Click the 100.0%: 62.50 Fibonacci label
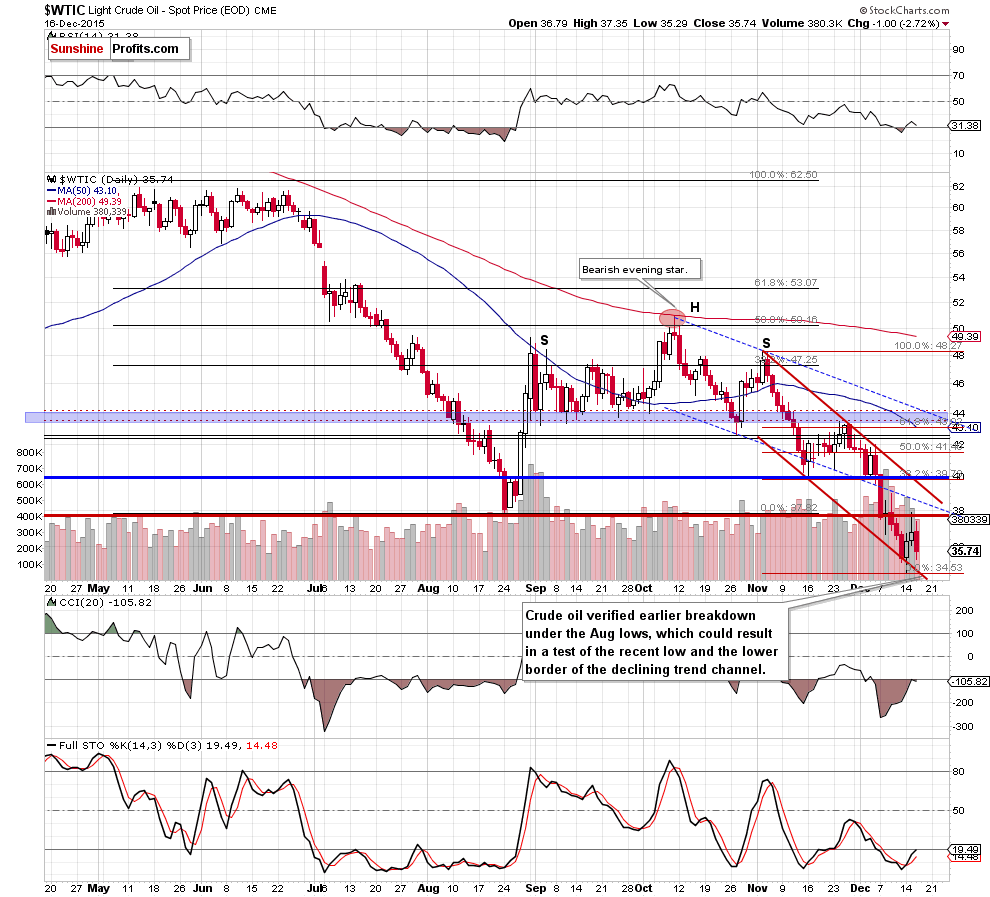The width and height of the screenshot is (990, 897). point(783,174)
